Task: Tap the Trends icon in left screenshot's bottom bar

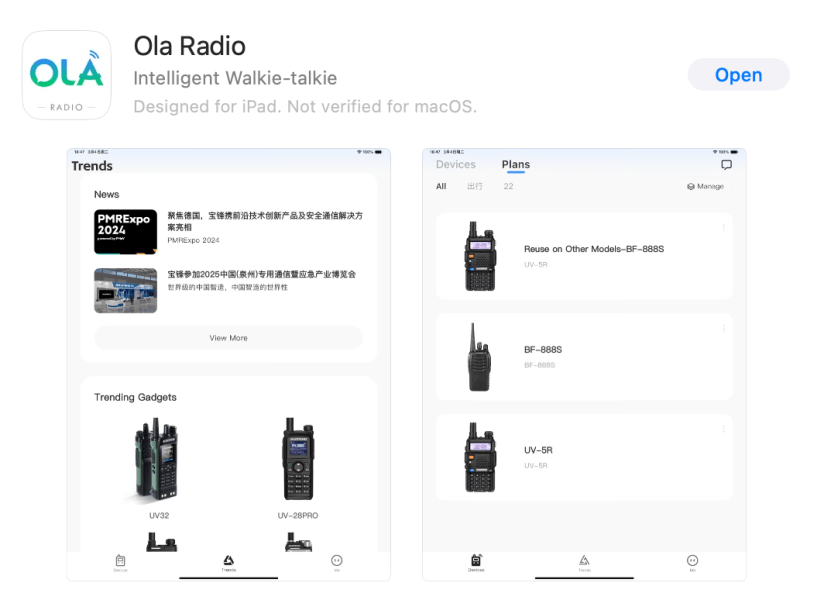Action: click(228, 562)
